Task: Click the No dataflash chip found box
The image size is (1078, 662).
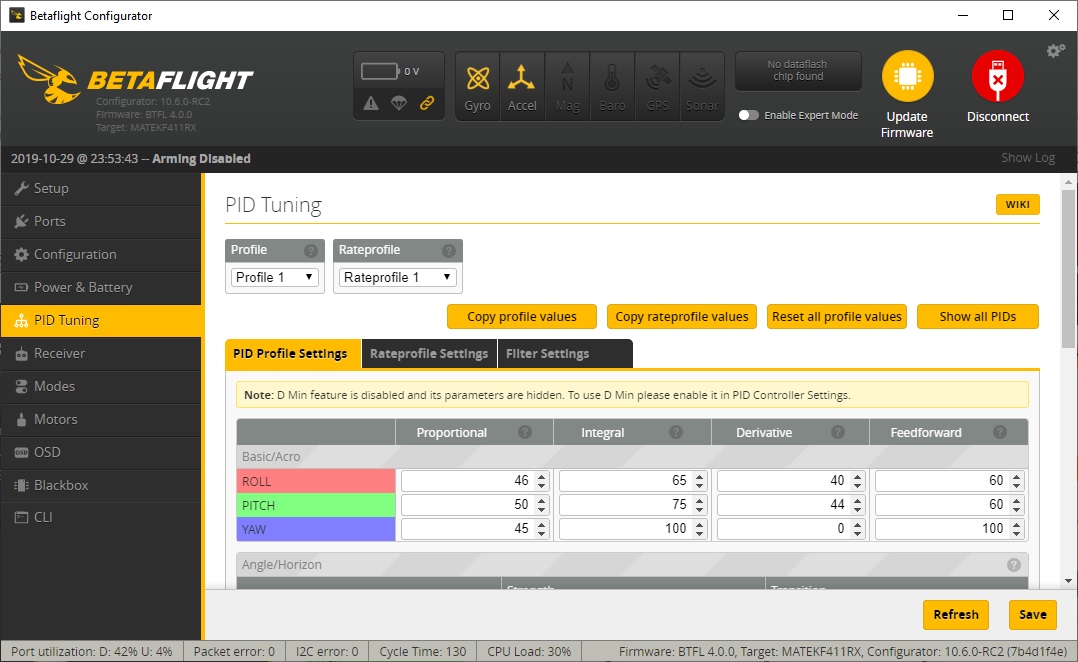Action: [798, 71]
